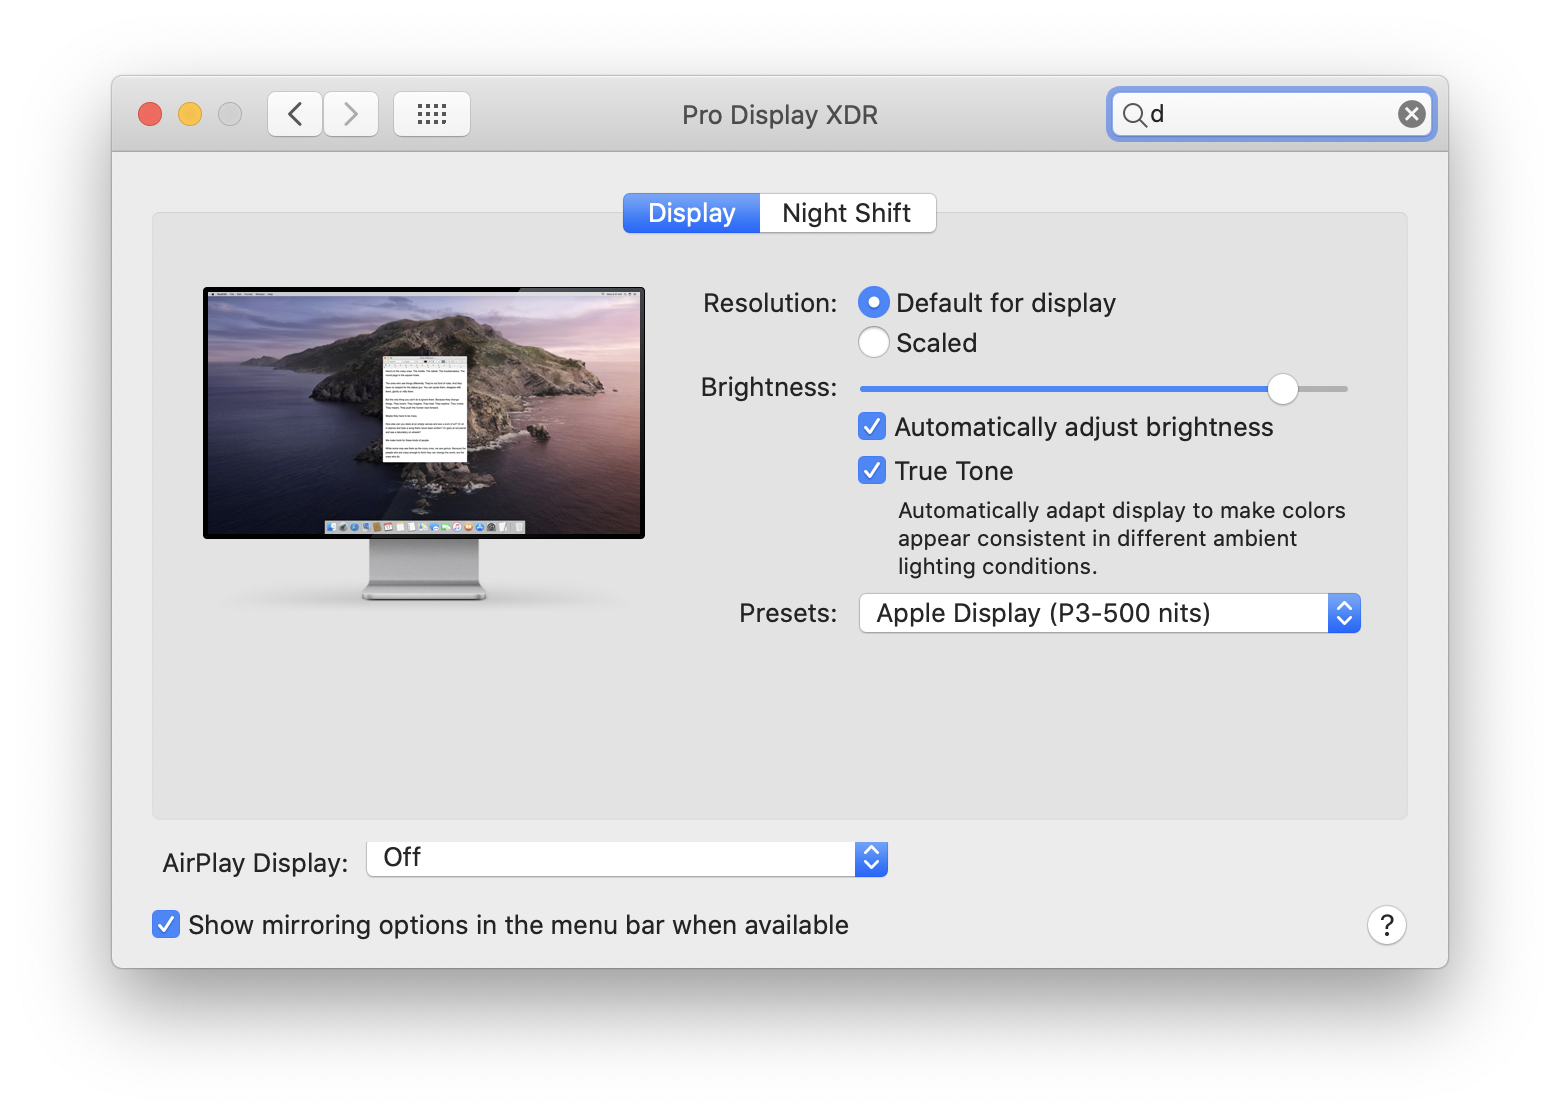Viewport: 1560px width, 1116px height.
Task: Uncheck Show mirroring options in menu bar
Action: pyautogui.click(x=165, y=924)
